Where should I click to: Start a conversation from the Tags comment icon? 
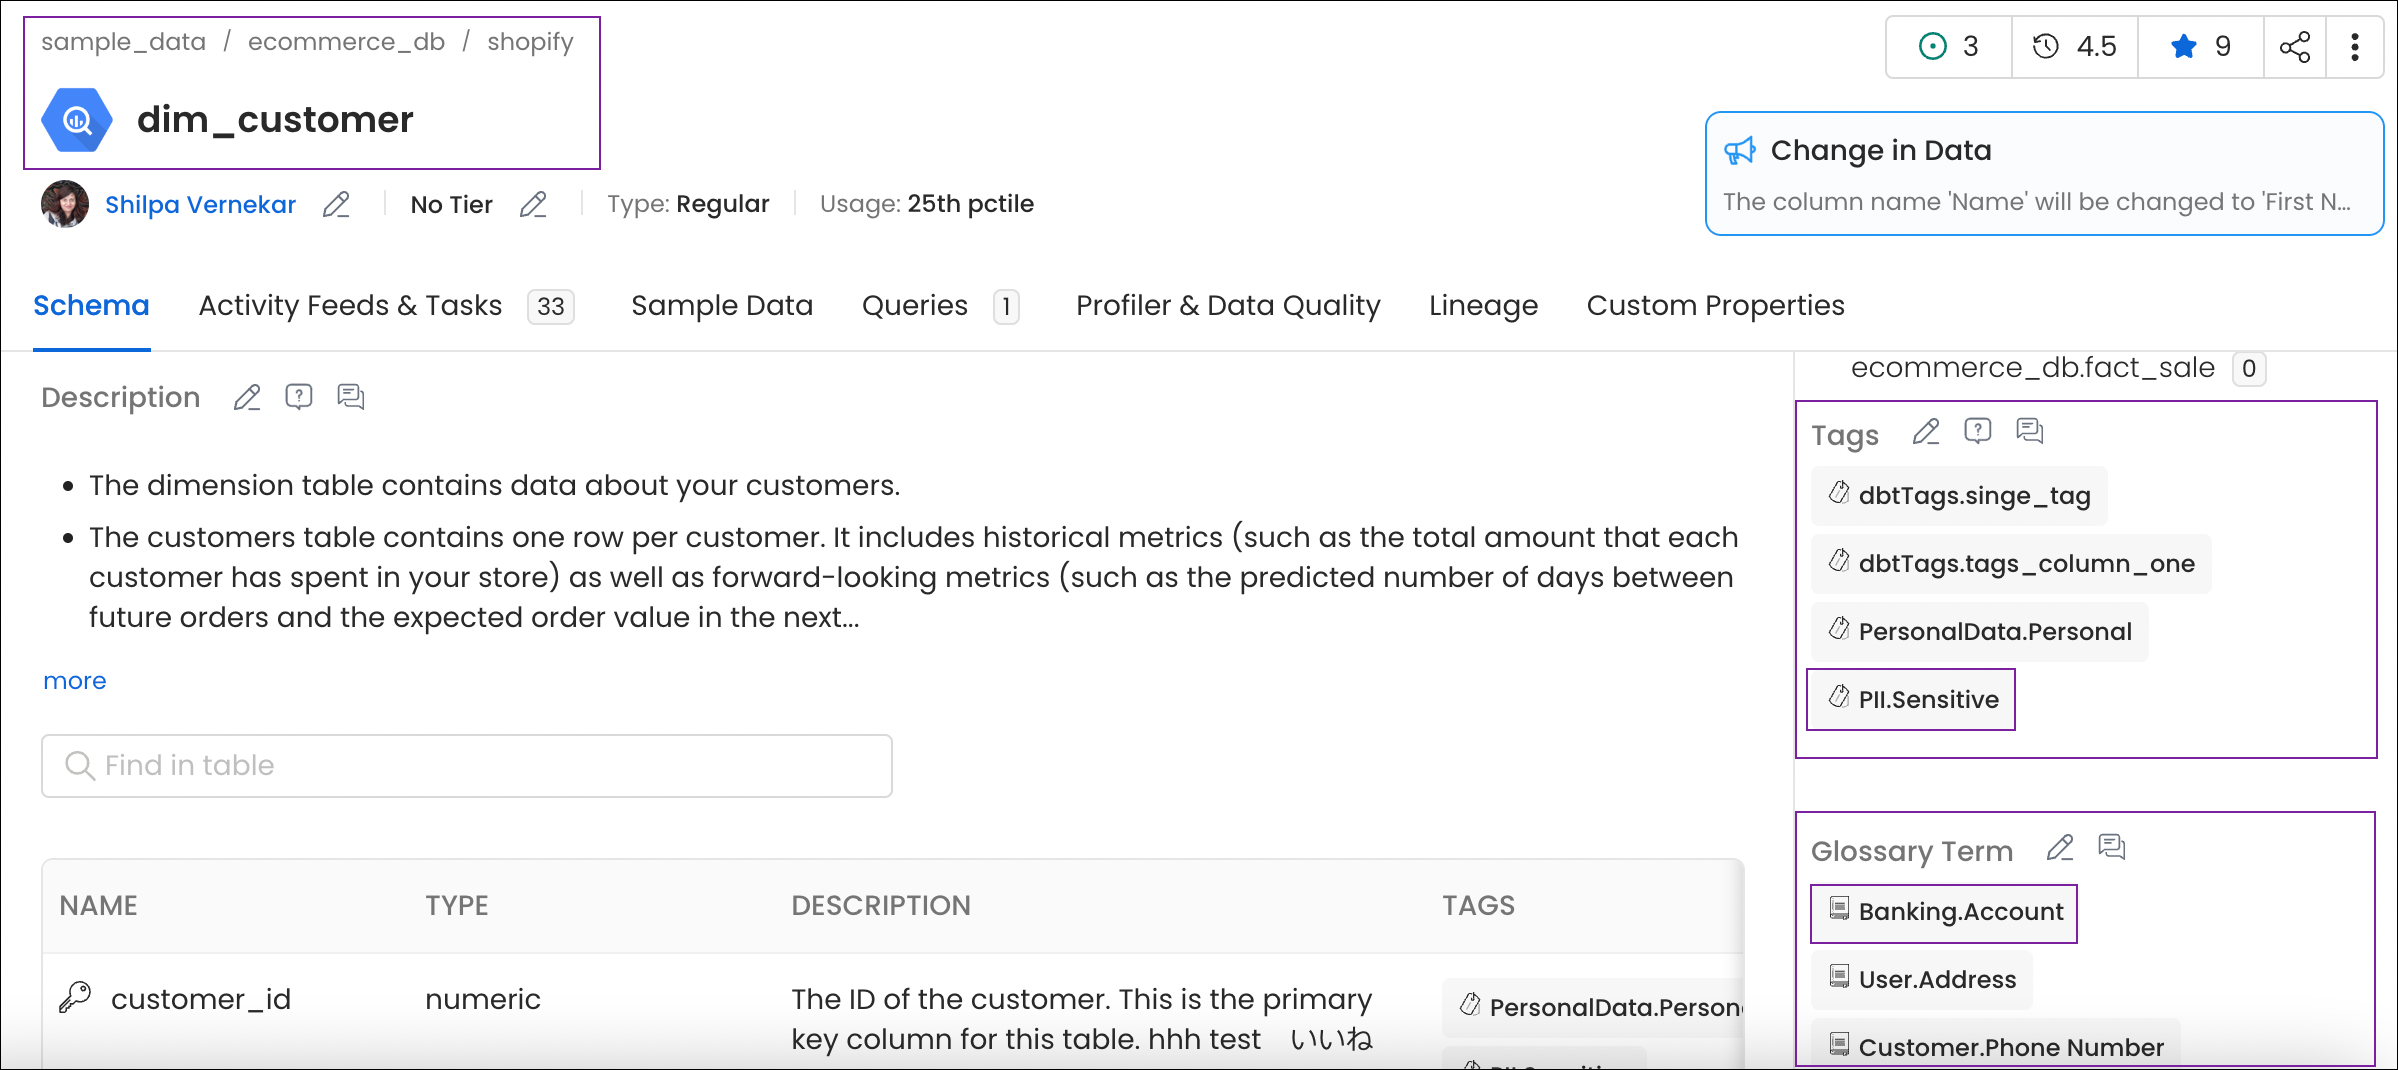point(2030,431)
